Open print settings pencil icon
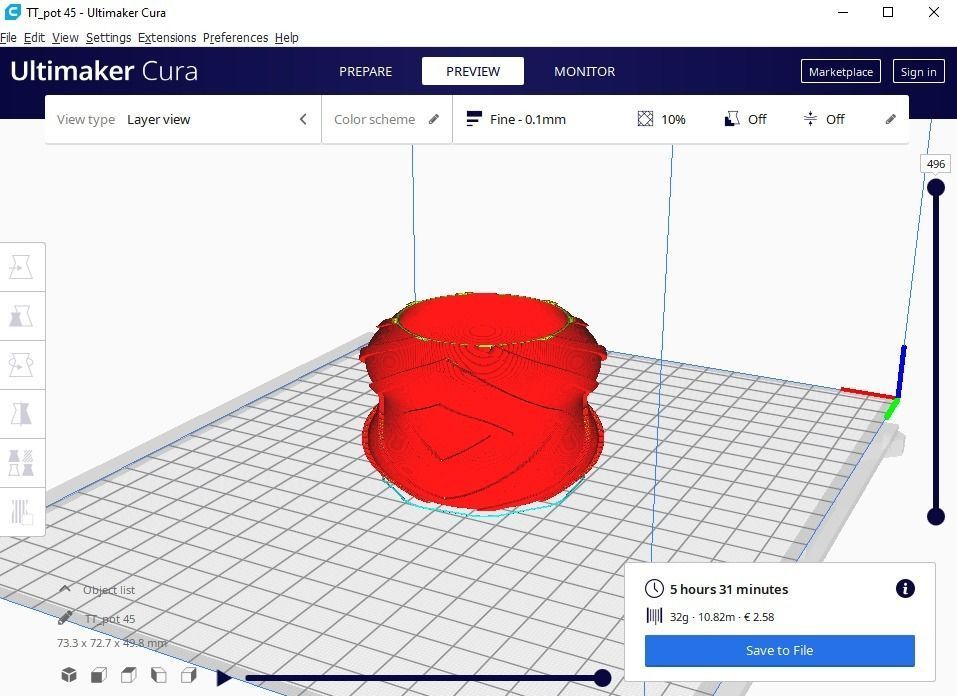Screen dimensions: 957x696 [x=890, y=119]
